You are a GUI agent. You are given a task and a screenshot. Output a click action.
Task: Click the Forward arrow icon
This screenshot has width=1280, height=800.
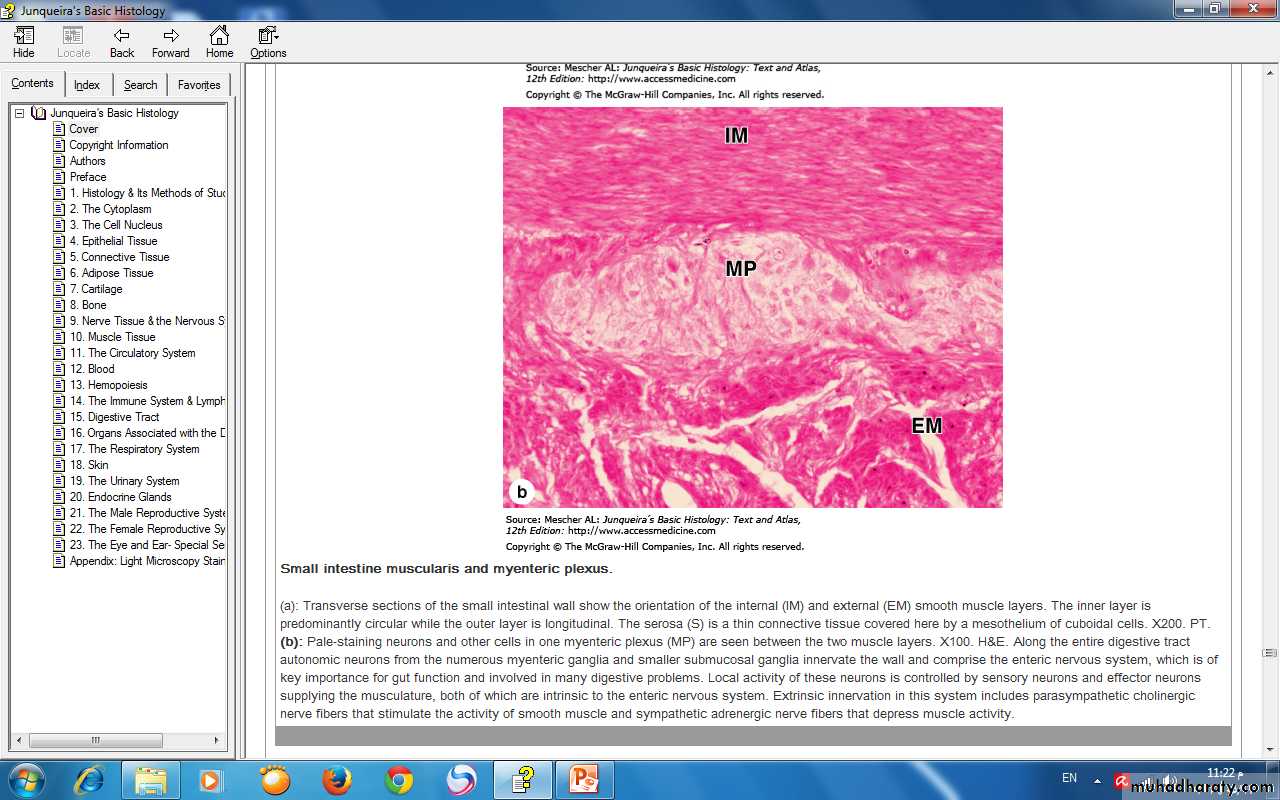pos(170,42)
